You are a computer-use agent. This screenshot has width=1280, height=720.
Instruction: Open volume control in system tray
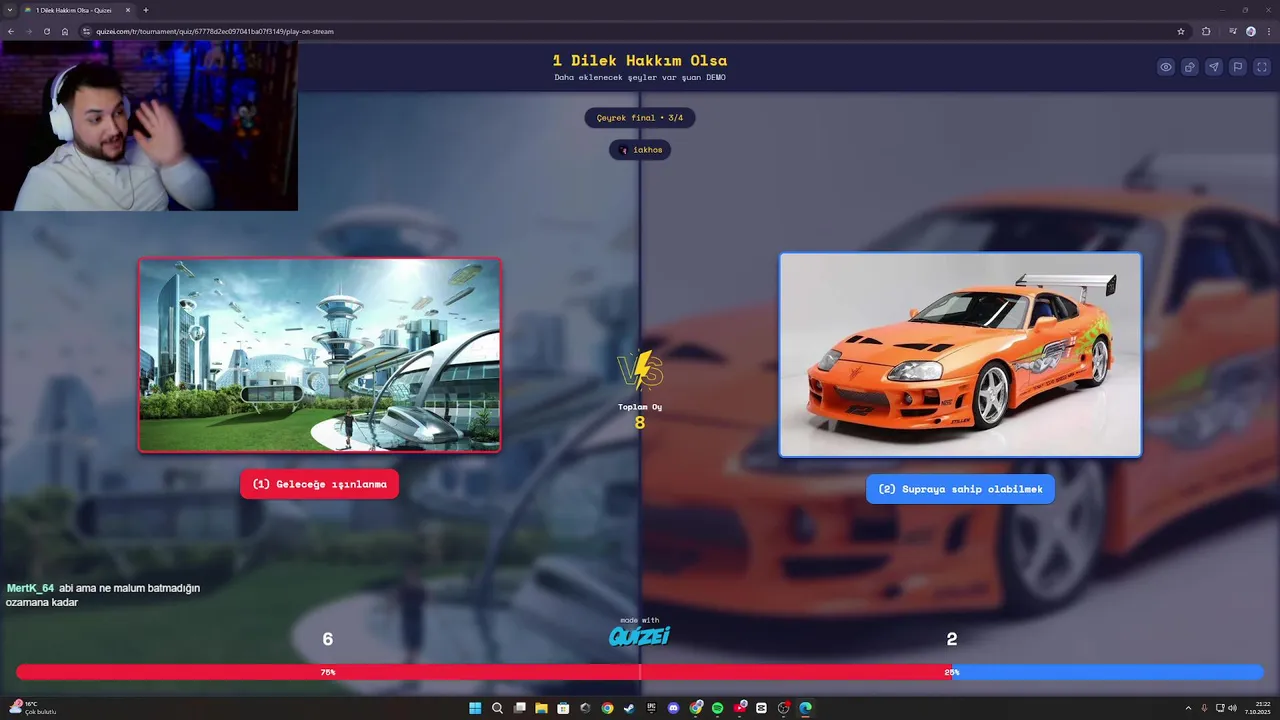tap(1232, 708)
